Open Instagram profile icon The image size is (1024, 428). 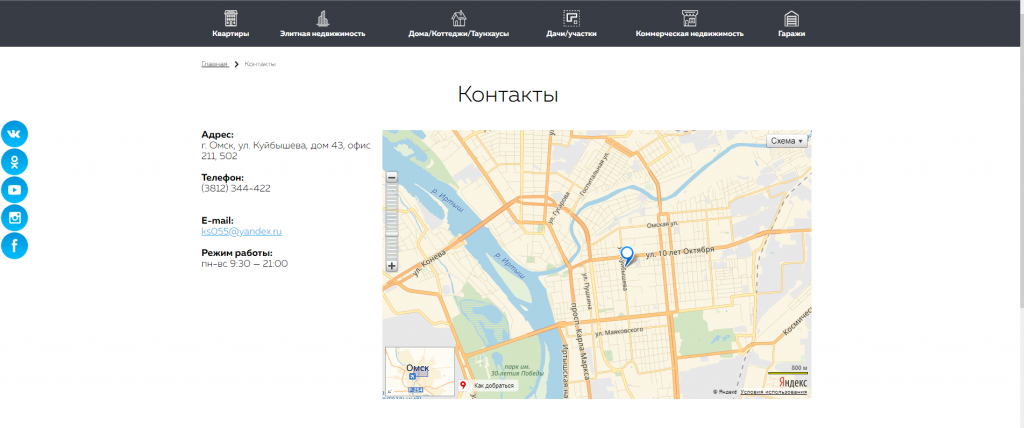pos(15,218)
